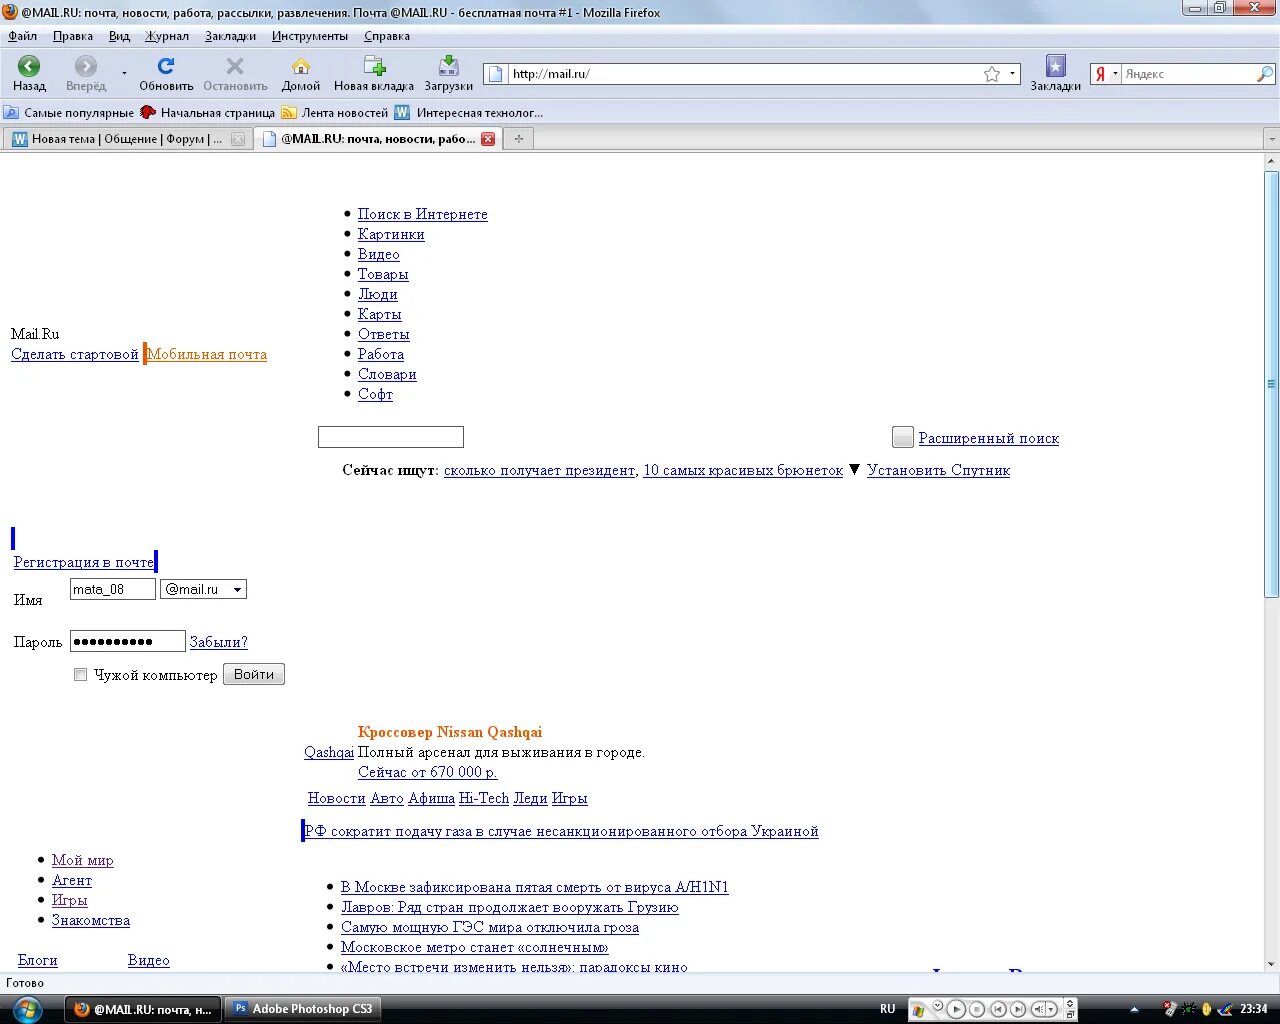
Task: Open the Журнал menu
Action: [167, 36]
